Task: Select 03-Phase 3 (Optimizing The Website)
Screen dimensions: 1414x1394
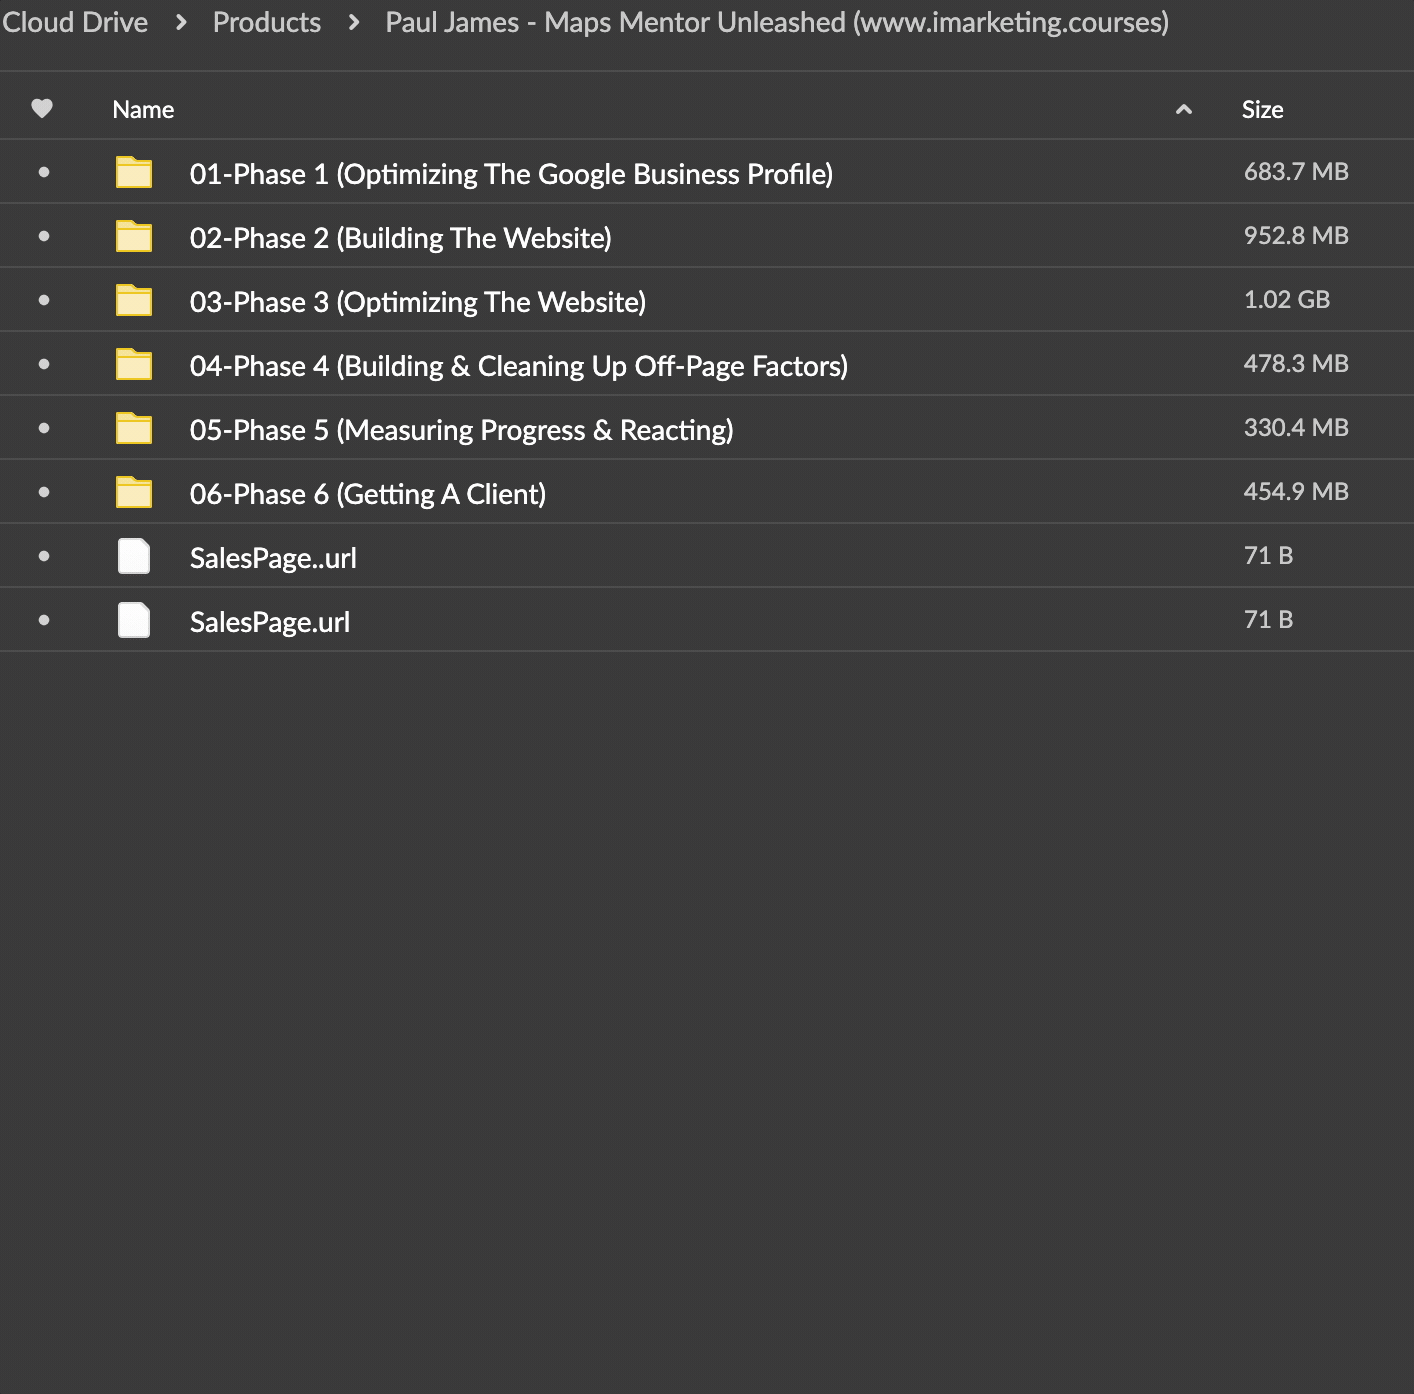Action: pyautogui.click(x=418, y=302)
